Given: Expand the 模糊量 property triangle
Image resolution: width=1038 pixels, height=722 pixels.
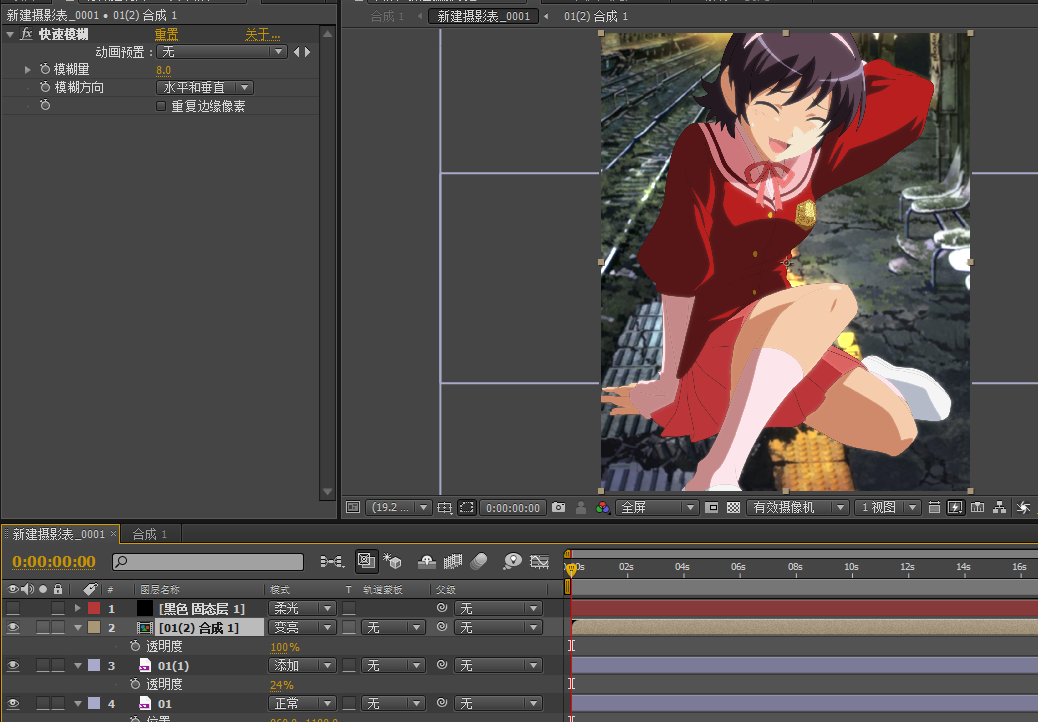Looking at the screenshot, I should [x=28, y=70].
